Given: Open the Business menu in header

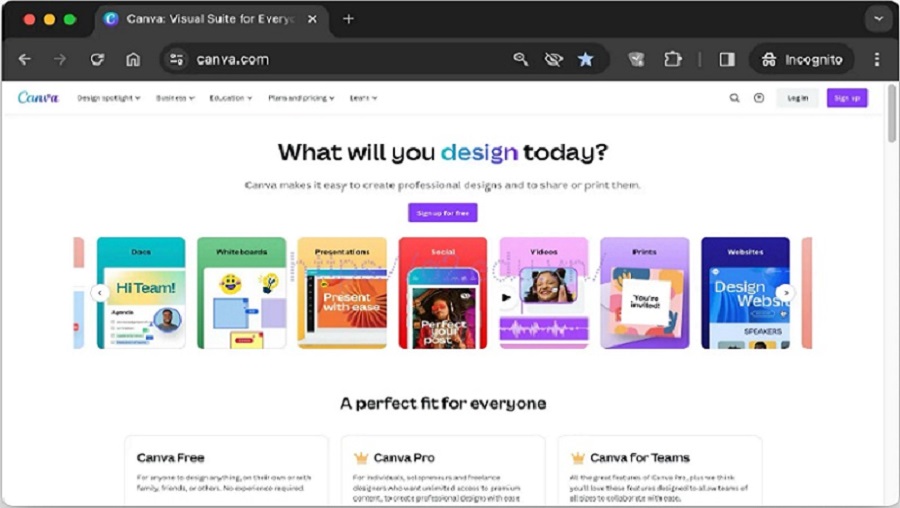Looking at the screenshot, I should point(175,98).
